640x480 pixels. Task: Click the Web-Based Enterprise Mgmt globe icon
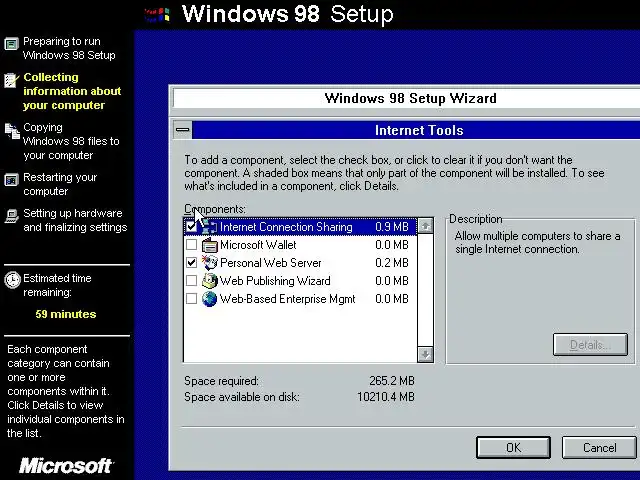coord(209,299)
